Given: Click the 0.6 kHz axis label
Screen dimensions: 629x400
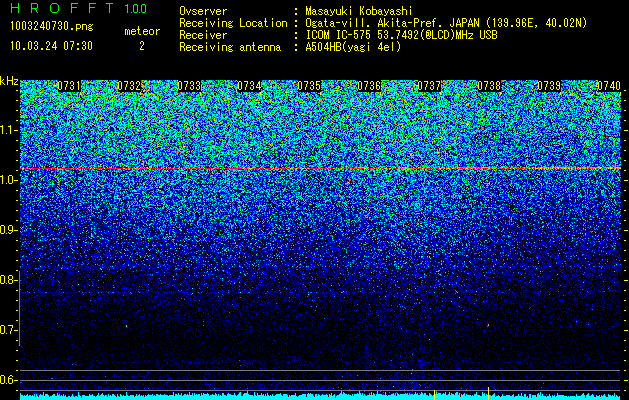Looking at the screenshot, I should click(x=8, y=380).
